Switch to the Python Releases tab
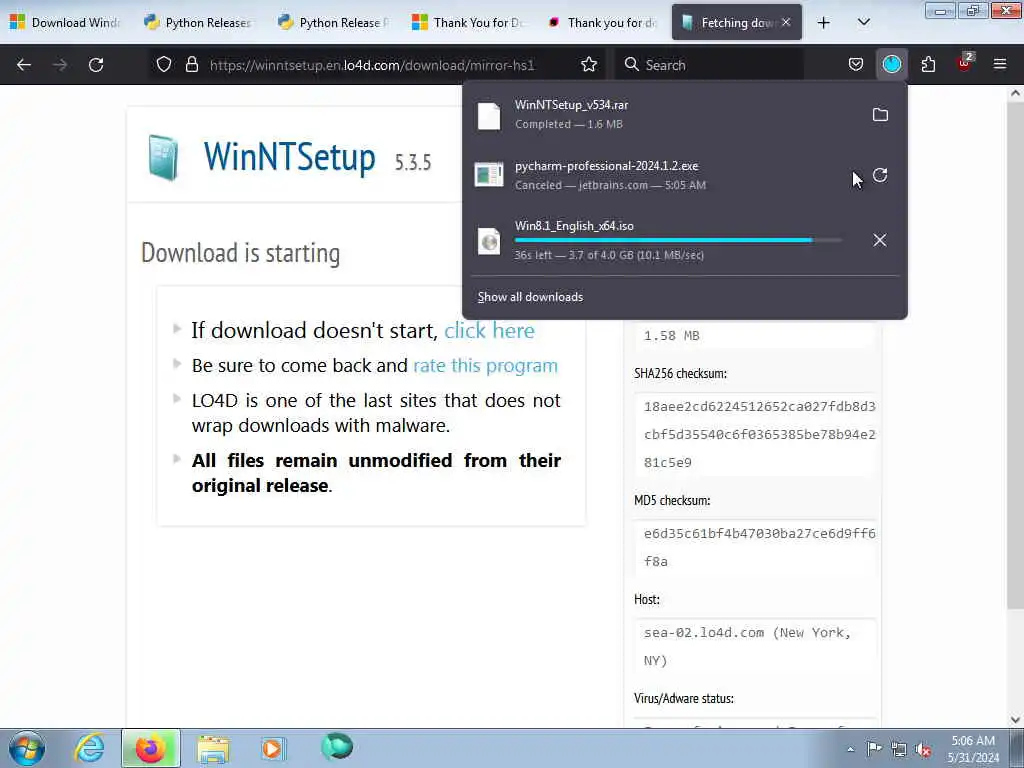This screenshot has width=1024, height=768. tap(199, 23)
